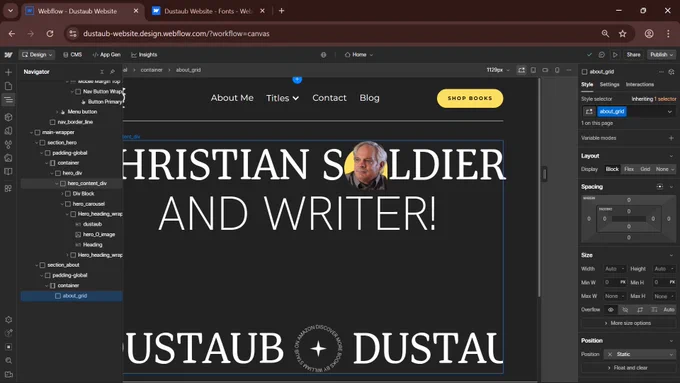The width and height of the screenshot is (680, 383).
Task: Click the selector state icon before about_grid class
Action: point(589,111)
